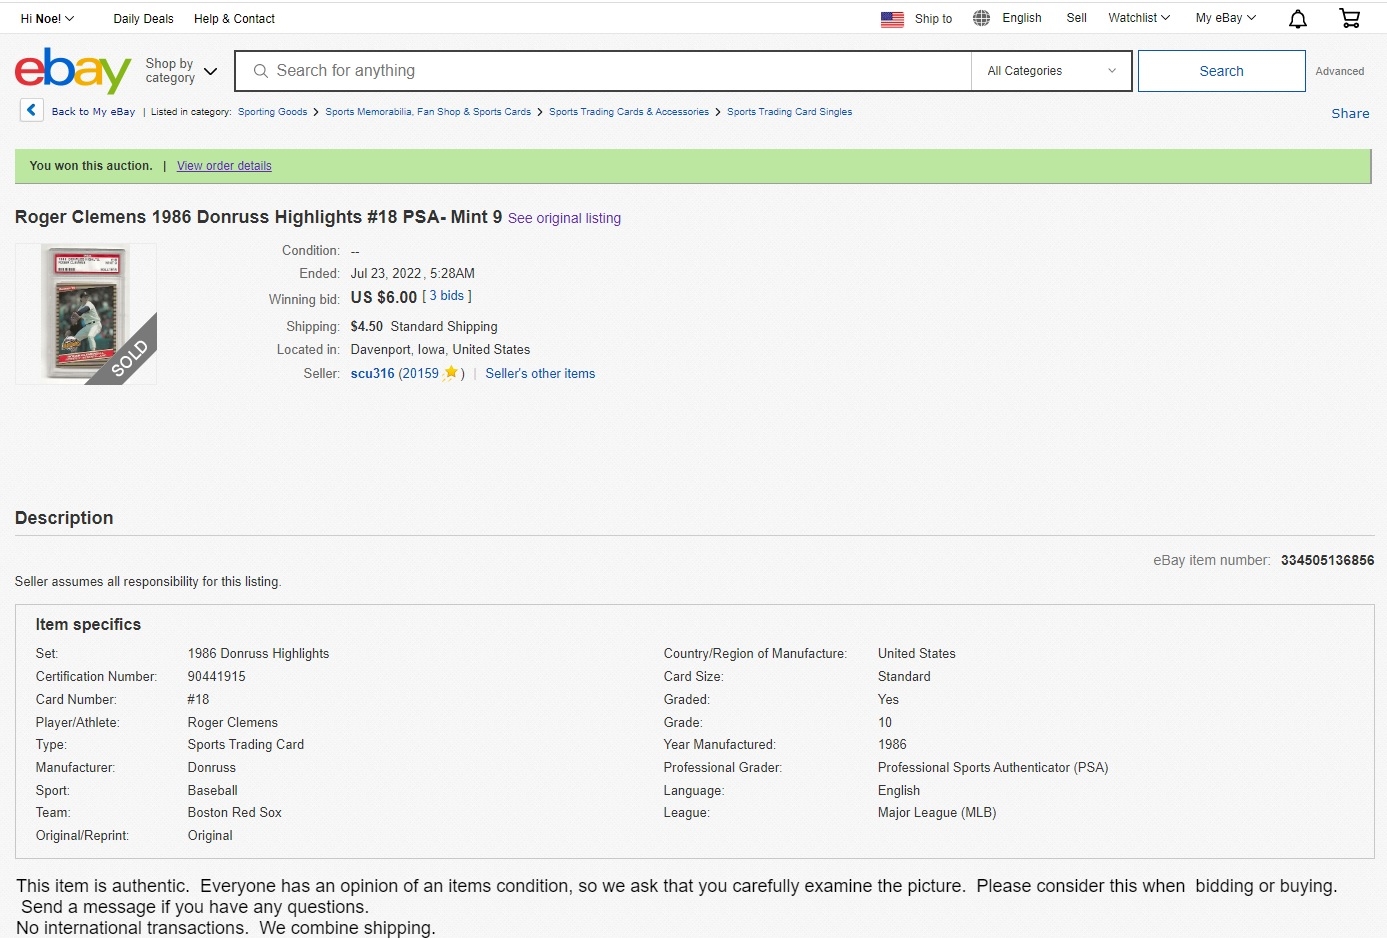
Task: Click the Ship to menu item
Action: pyautogui.click(x=933, y=19)
